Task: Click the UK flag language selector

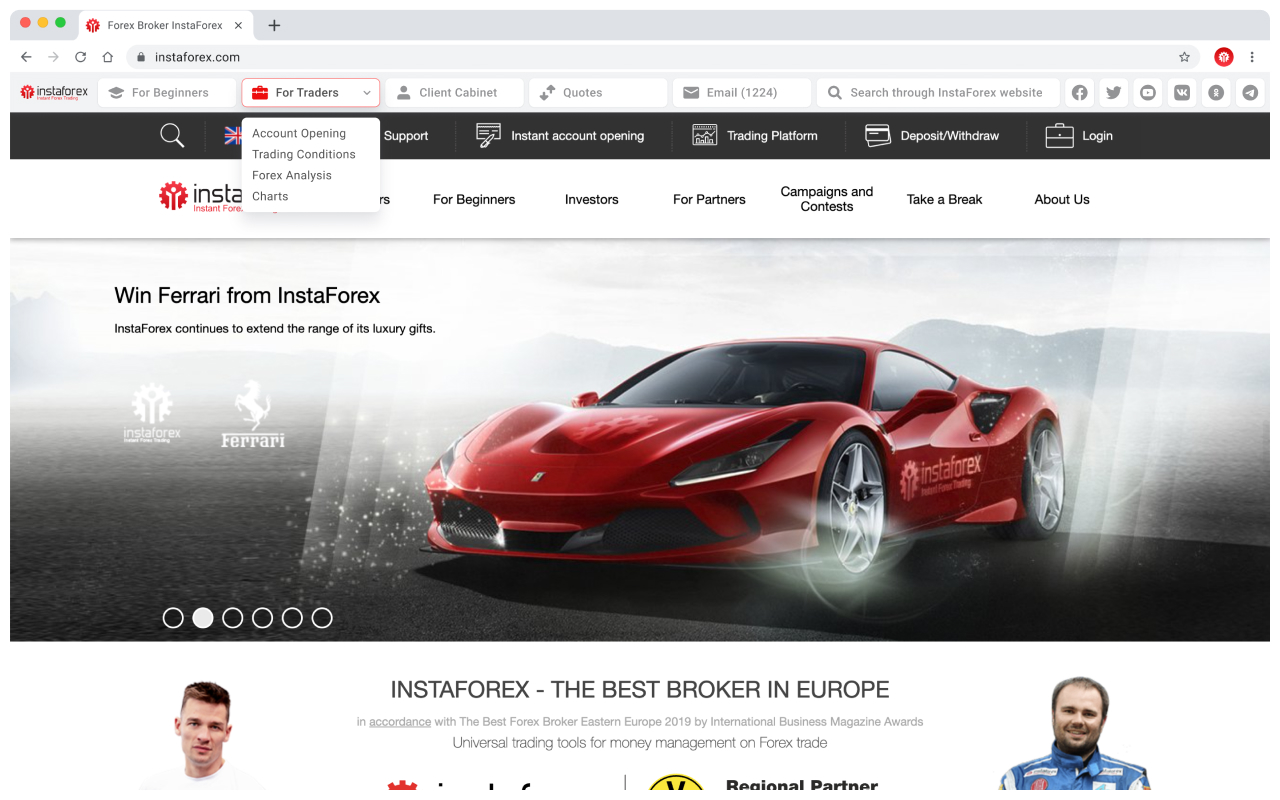Action: (233, 135)
